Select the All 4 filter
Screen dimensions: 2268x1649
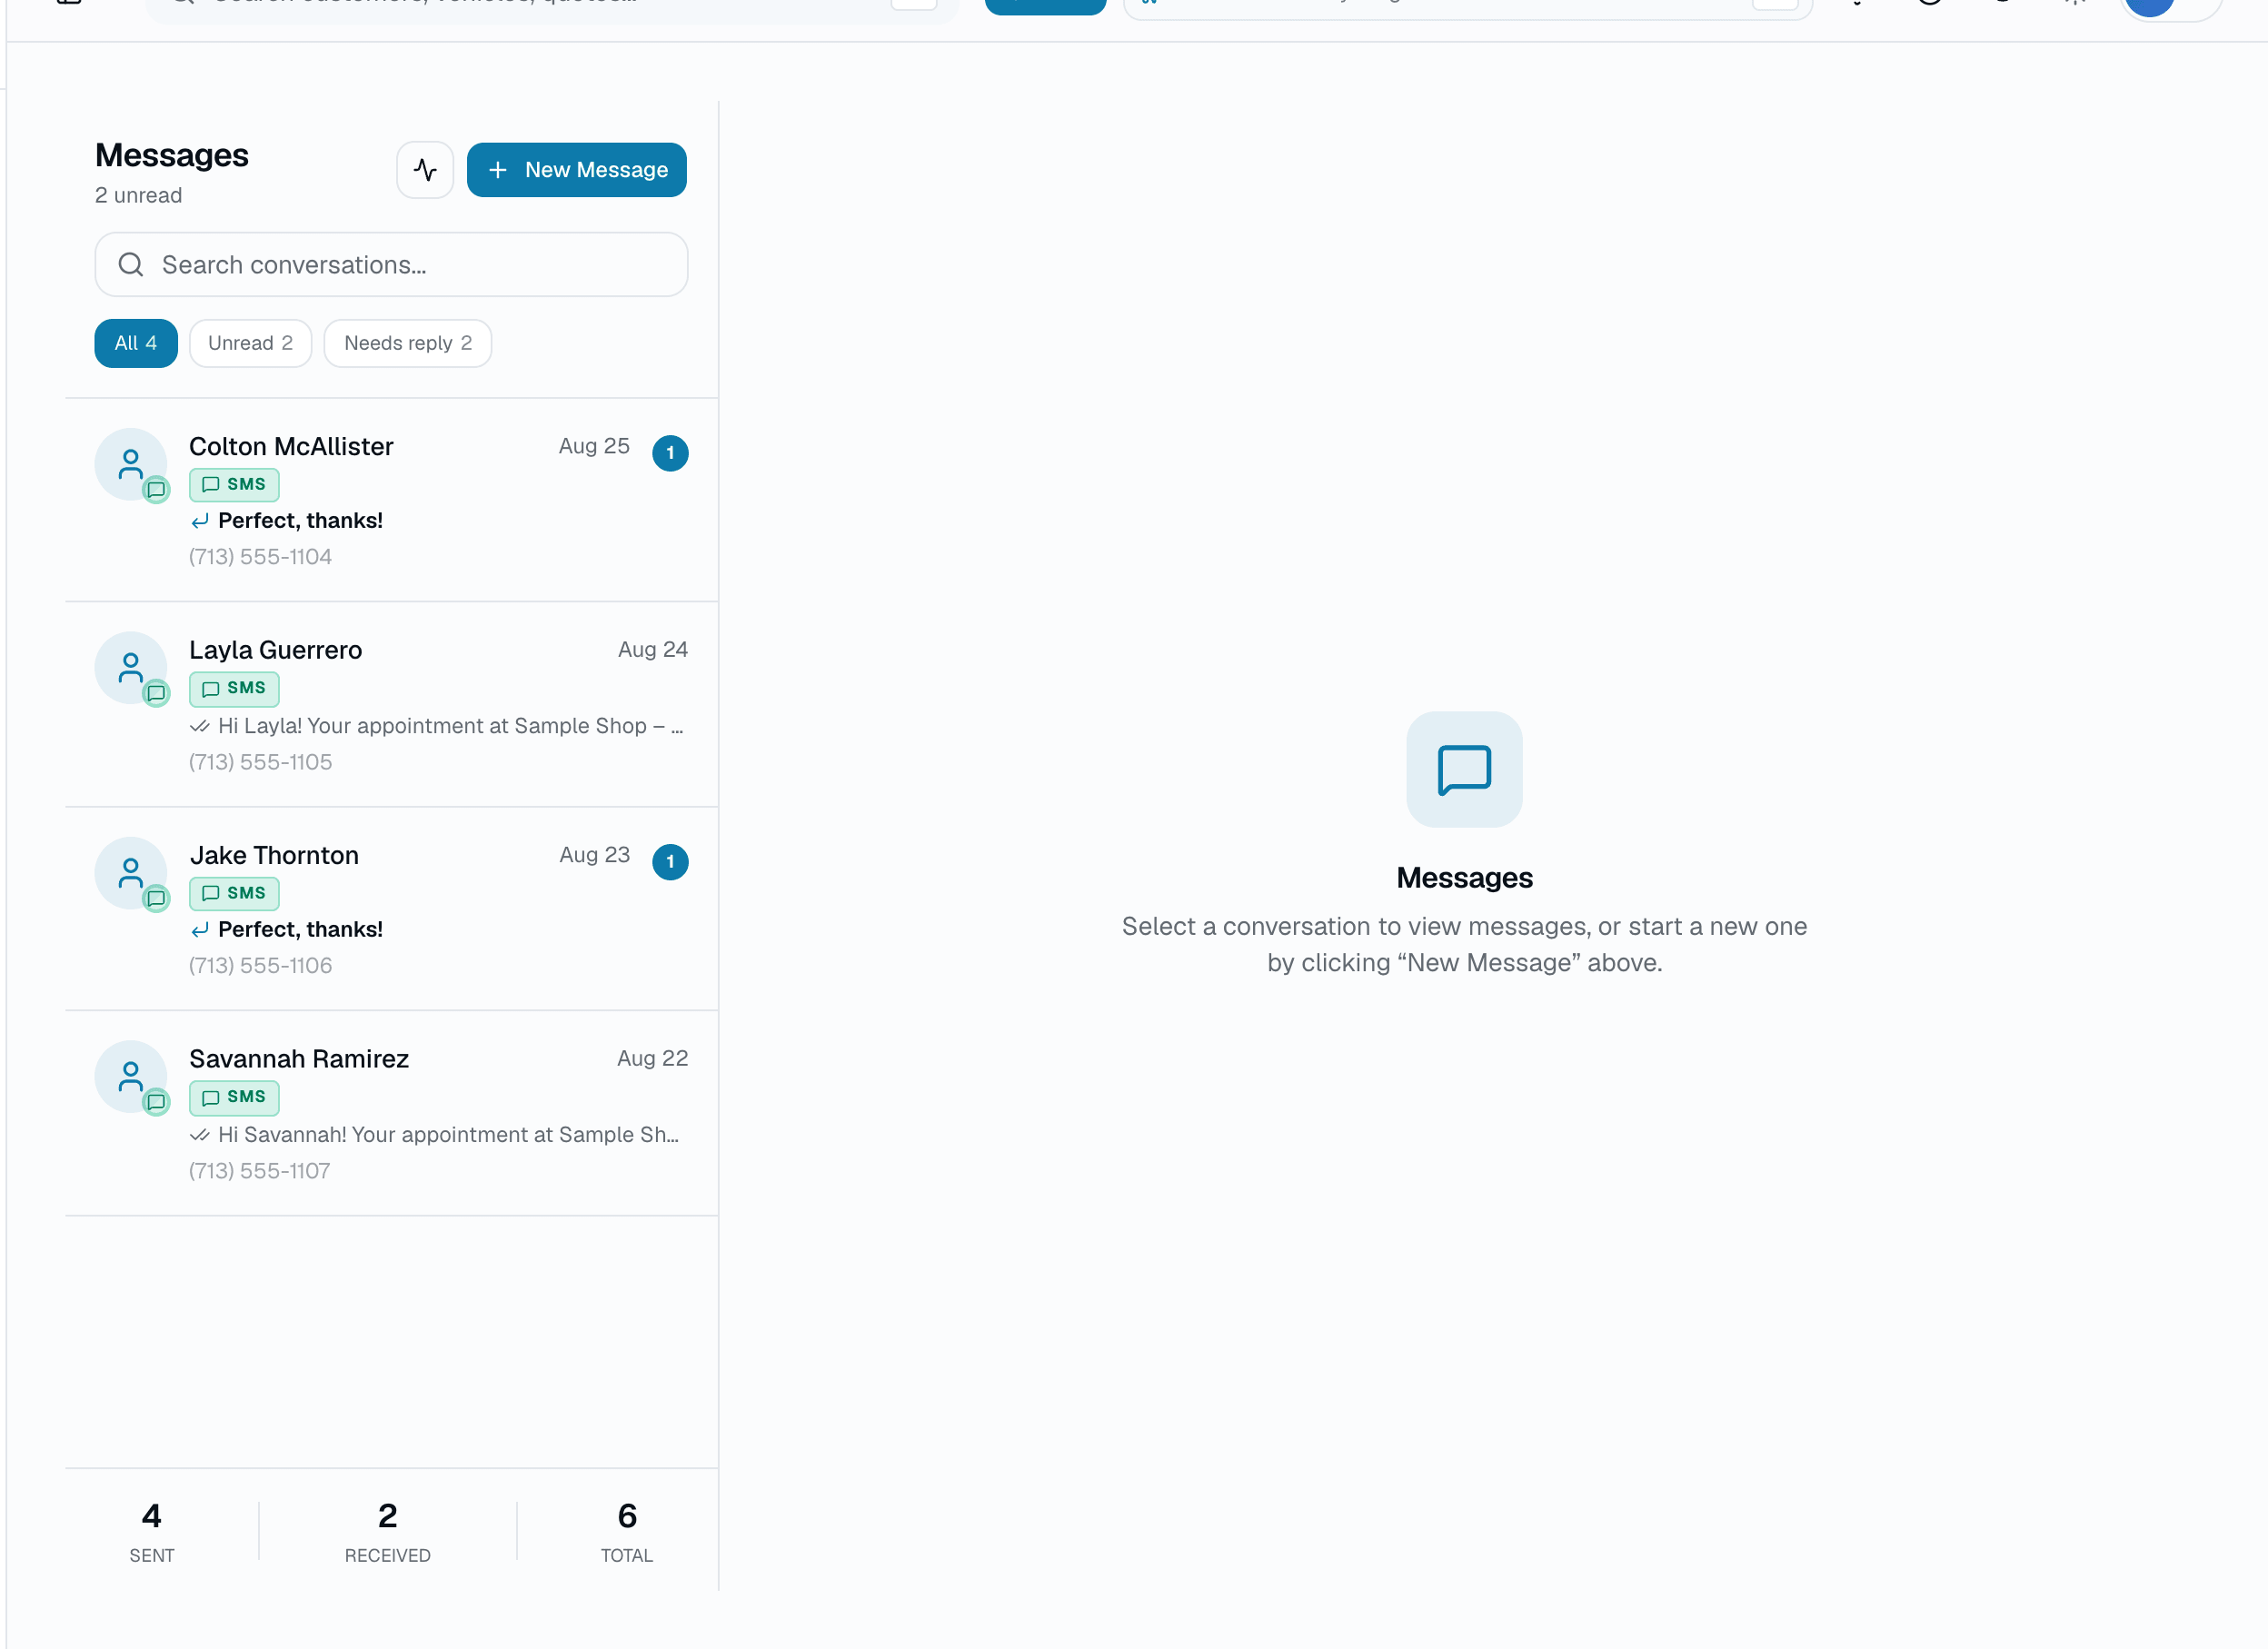tap(136, 343)
